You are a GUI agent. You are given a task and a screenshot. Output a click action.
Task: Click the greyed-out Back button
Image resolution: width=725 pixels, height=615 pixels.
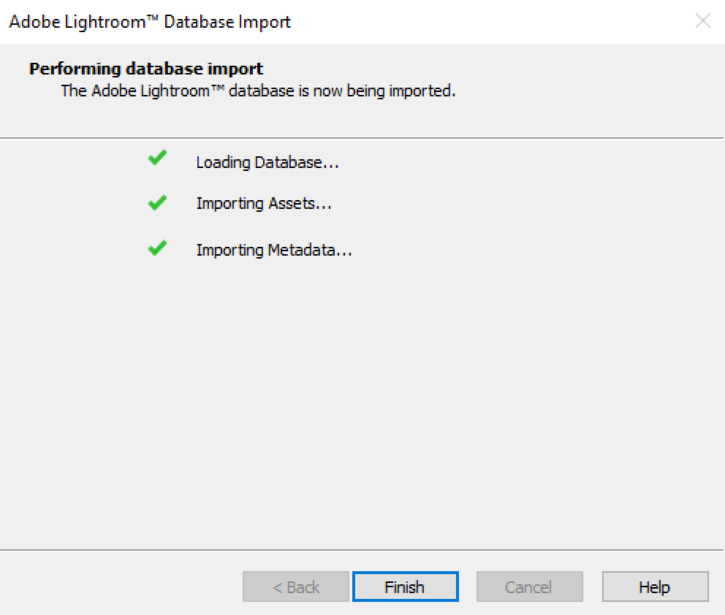[x=296, y=587]
